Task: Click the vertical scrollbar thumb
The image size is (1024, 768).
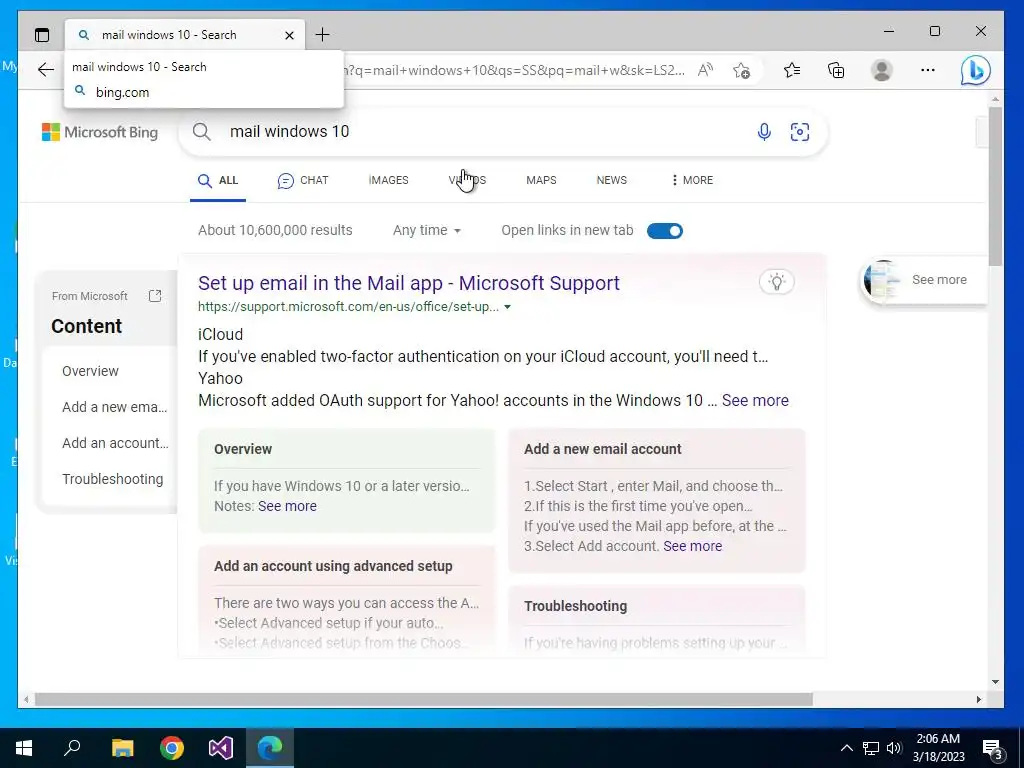Action: point(995,186)
